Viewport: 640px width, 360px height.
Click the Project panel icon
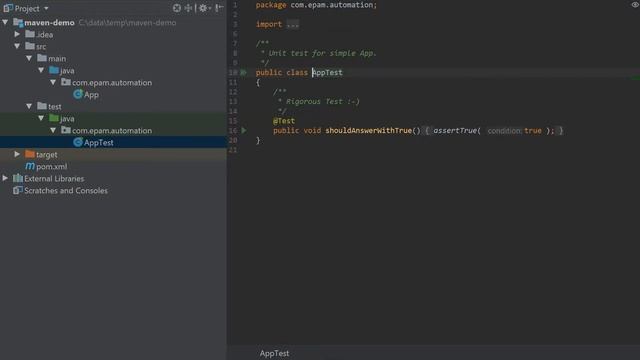coord(8,8)
